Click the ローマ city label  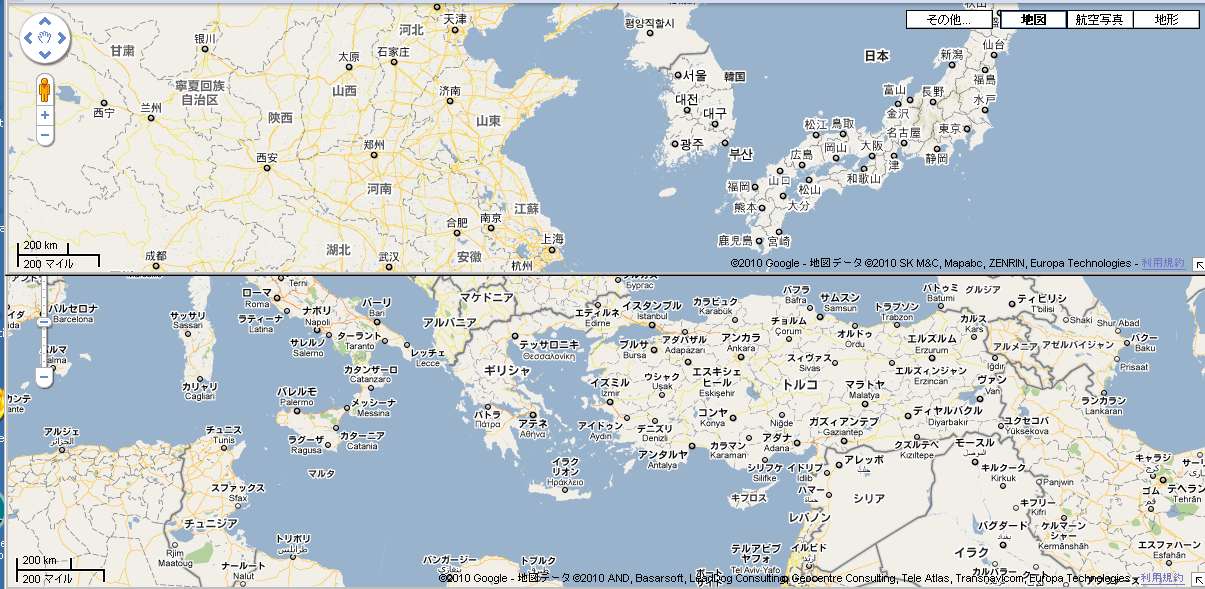pos(258,292)
